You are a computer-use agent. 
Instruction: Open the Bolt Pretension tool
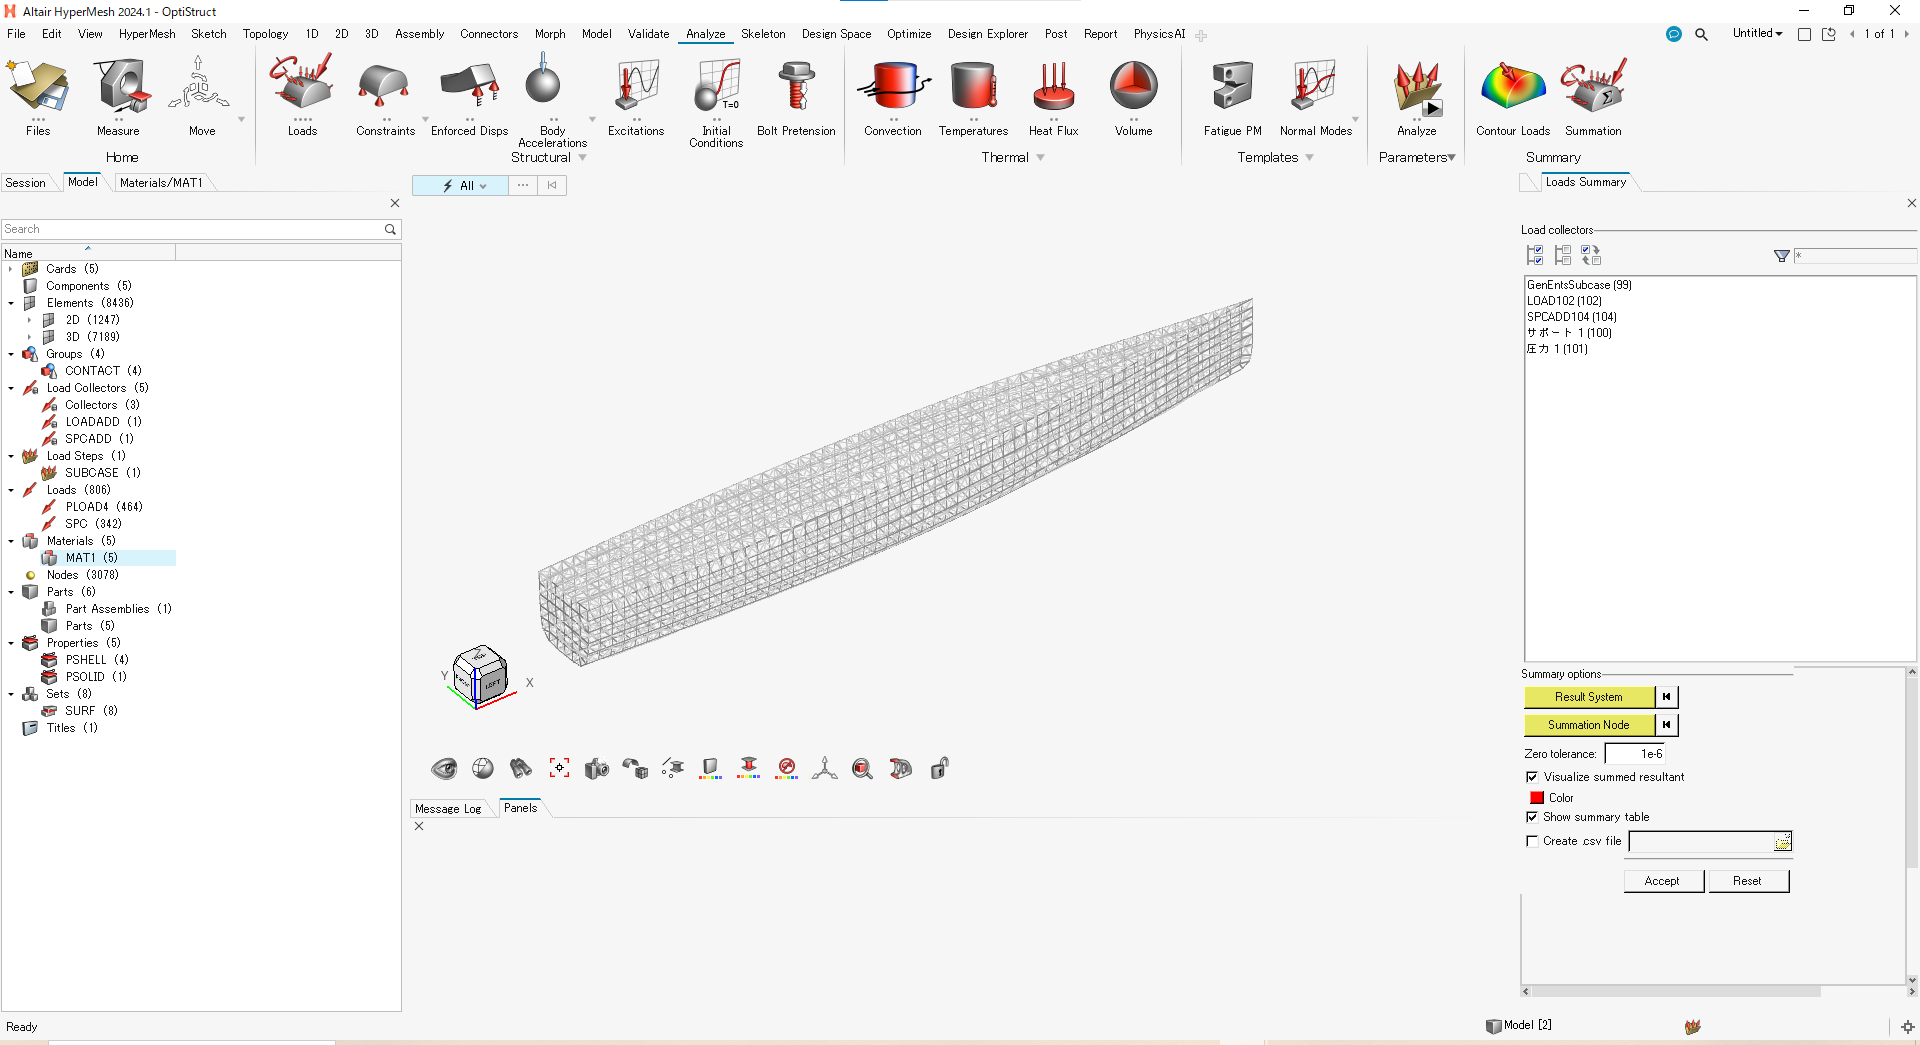[x=796, y=85]
